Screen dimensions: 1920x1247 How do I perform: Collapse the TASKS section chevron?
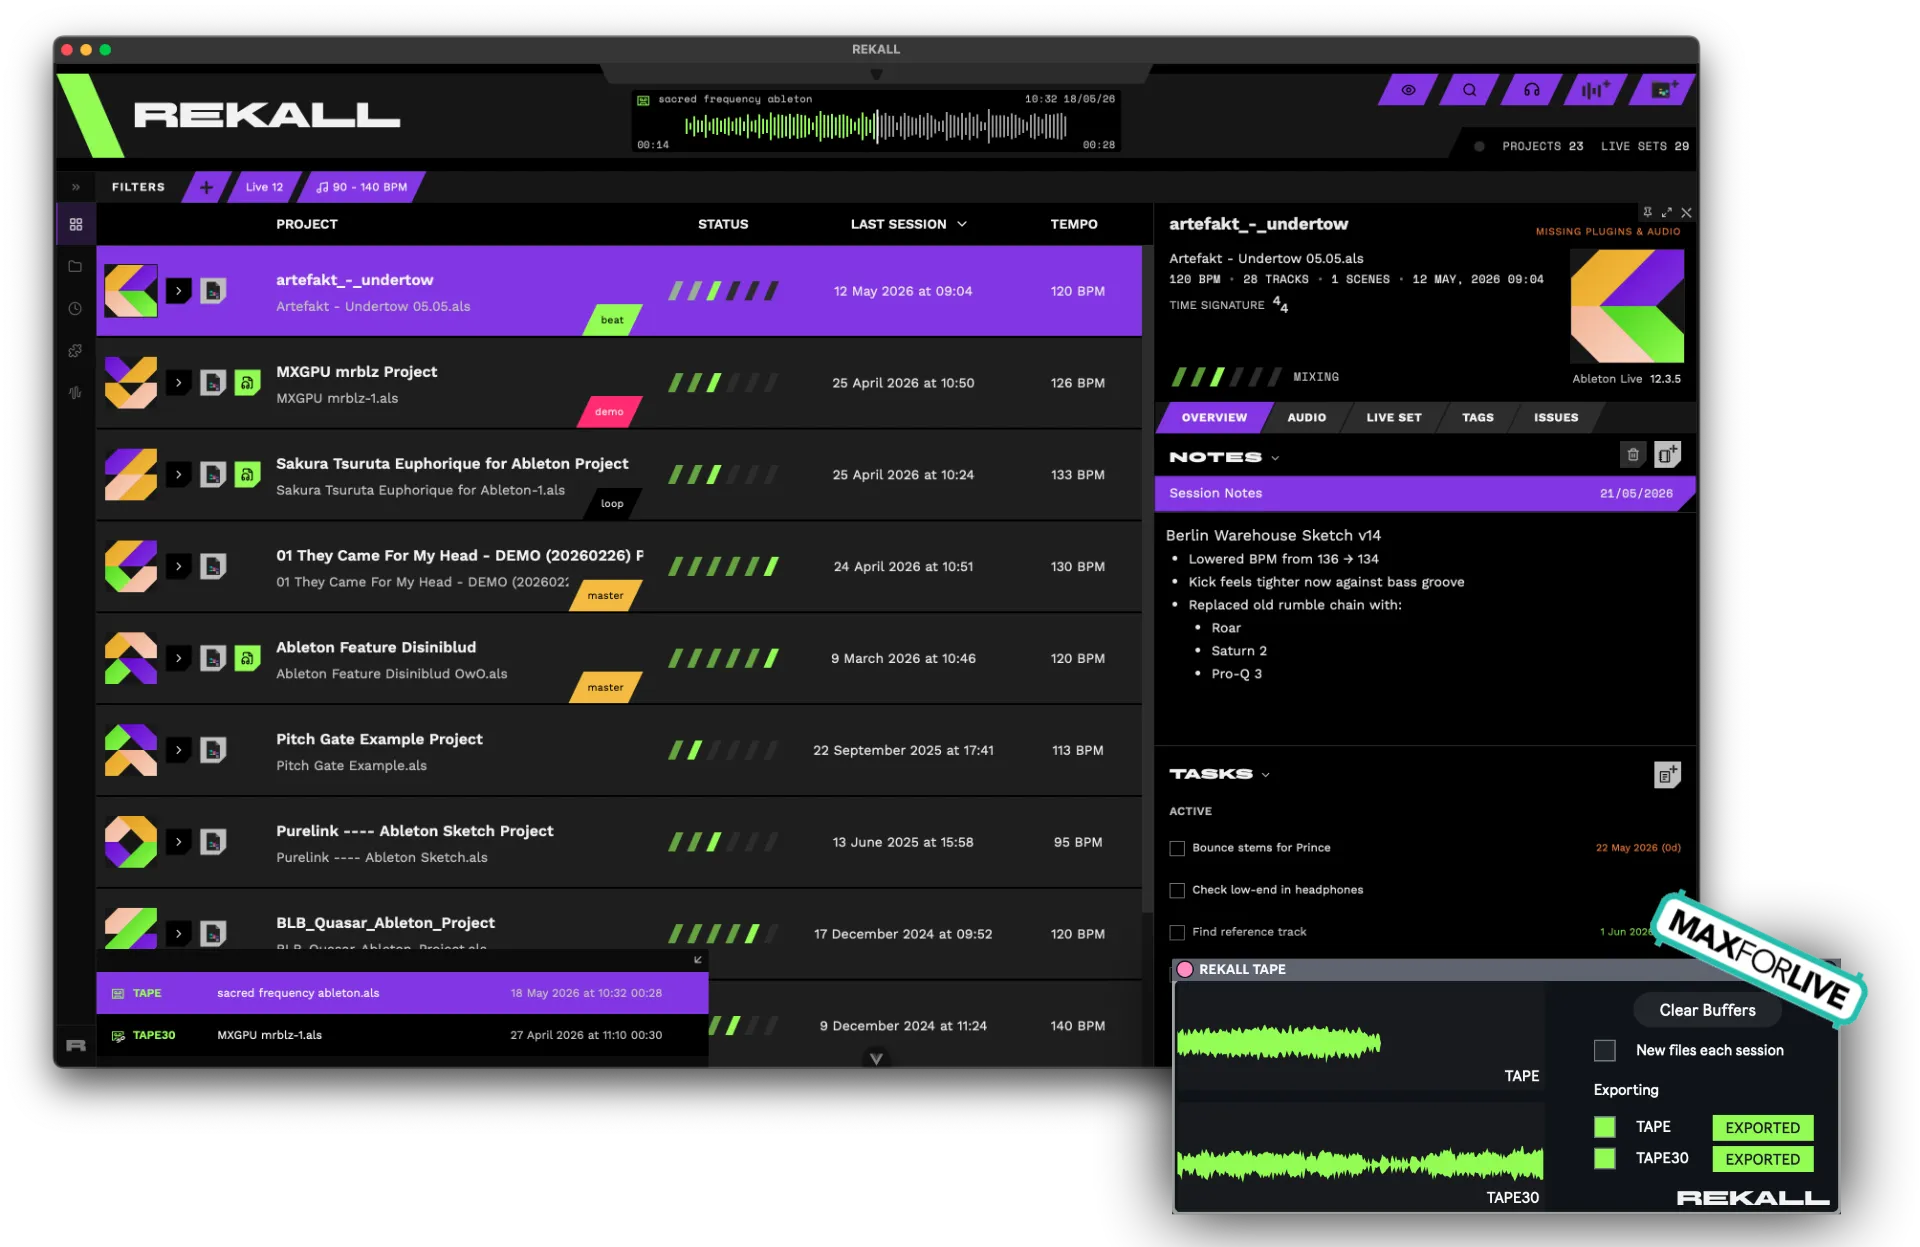point(1266,775)
